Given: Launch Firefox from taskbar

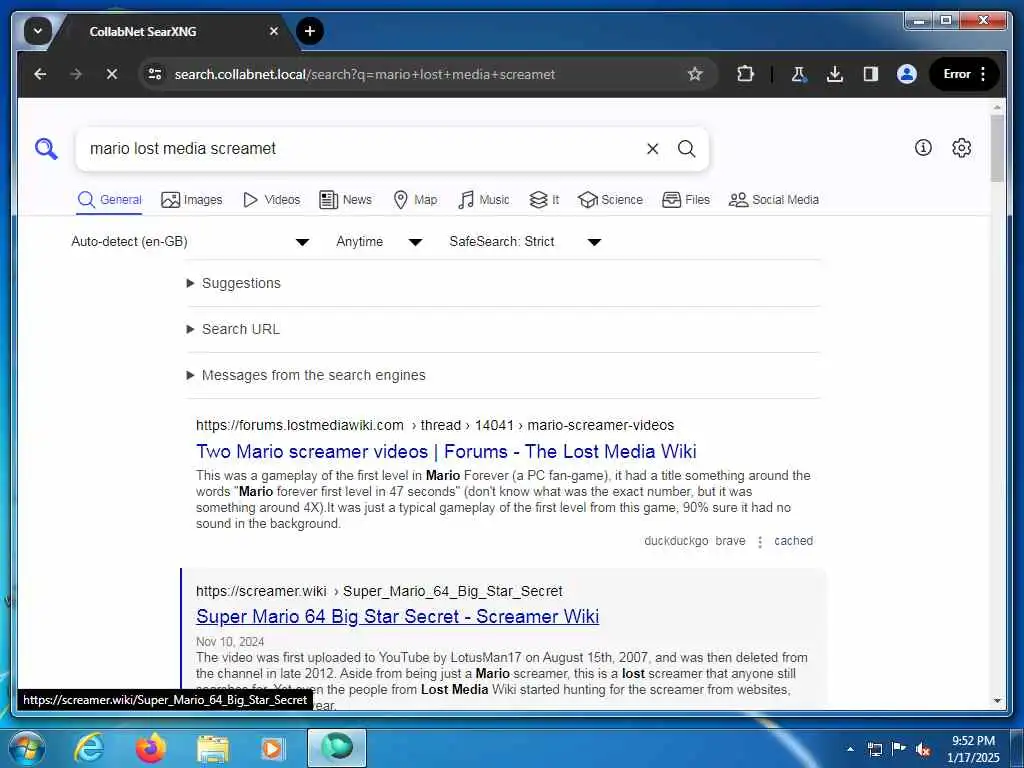Looking at the screenshot, I should coord(150,748).
